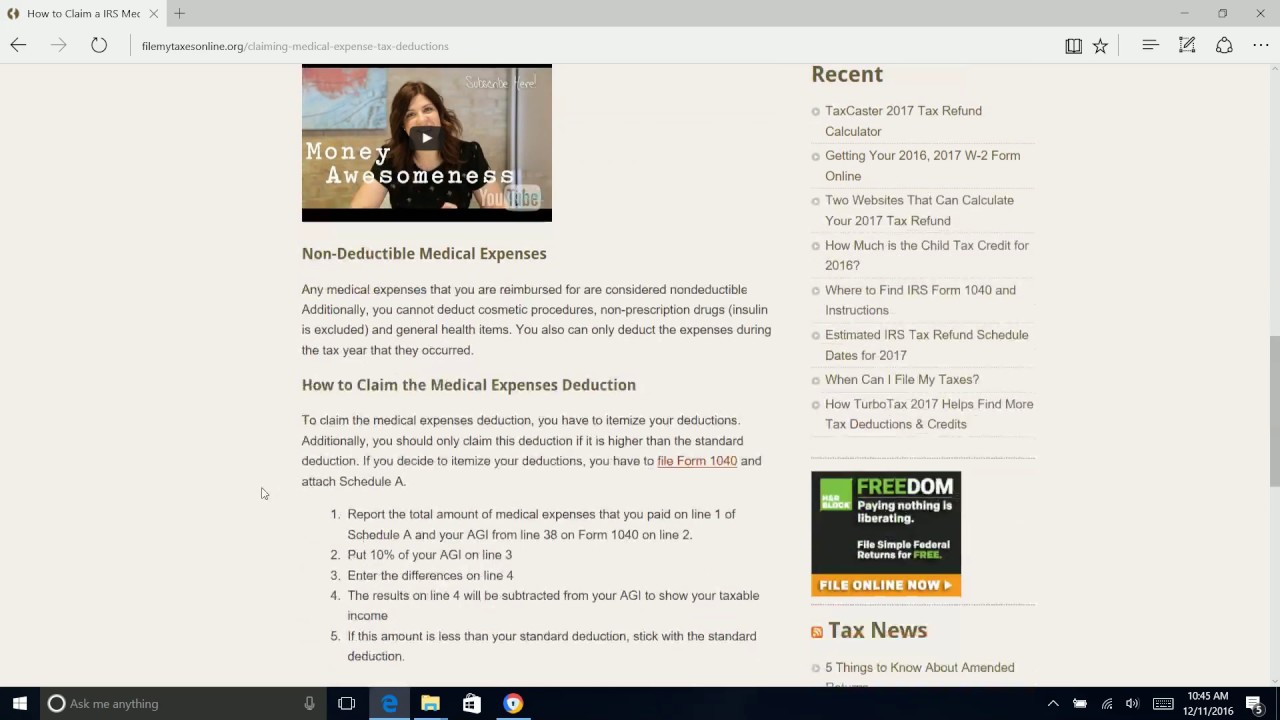The image size is (1280, 720).
Task: Click the Cortana microphone icon
Action: [x=309, y=703]
